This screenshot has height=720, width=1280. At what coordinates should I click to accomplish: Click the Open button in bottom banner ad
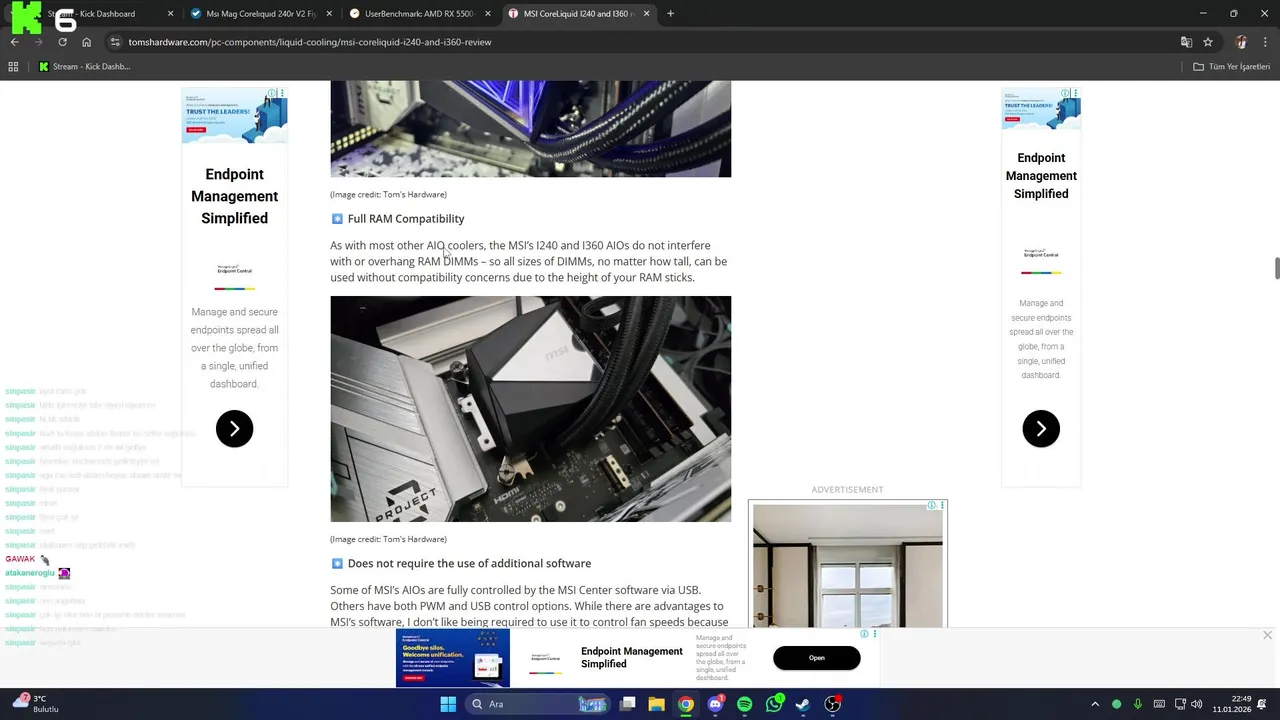tap(817, 658)
